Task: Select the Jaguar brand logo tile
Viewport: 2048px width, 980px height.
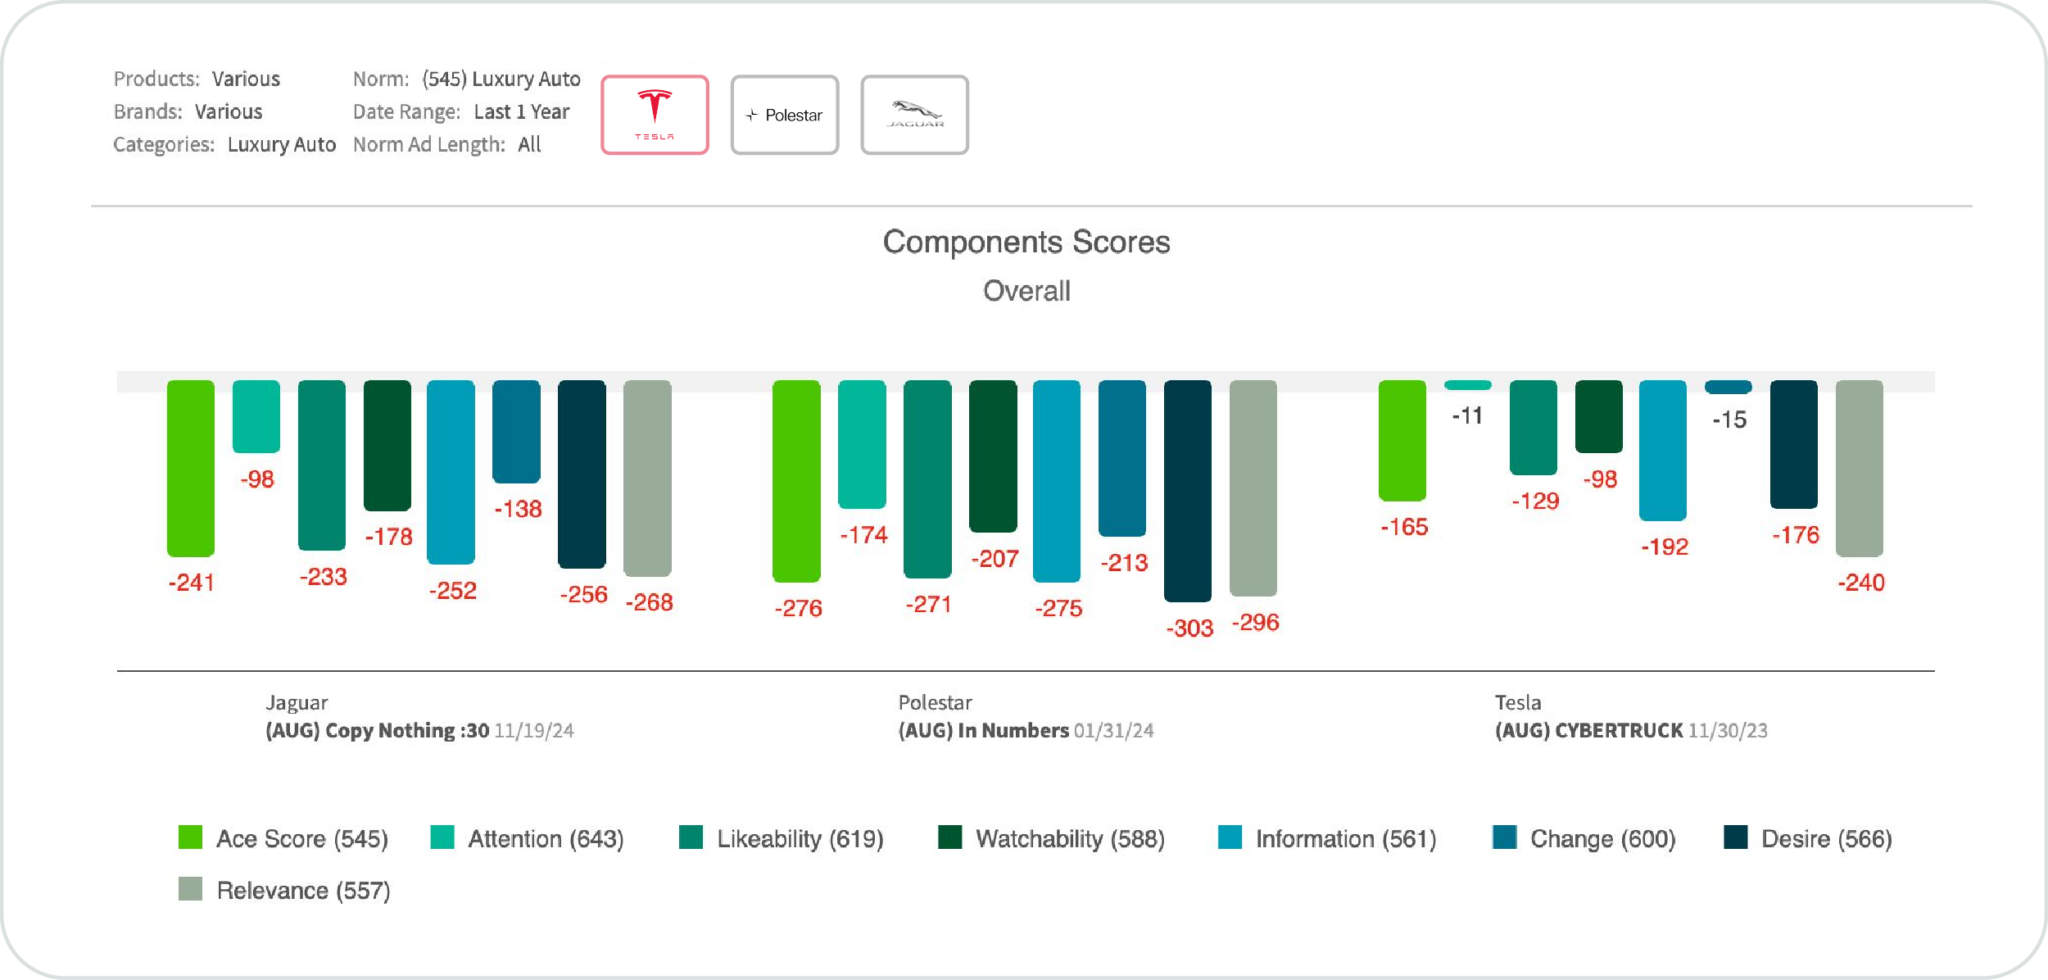Action: (x=914, y=115)
